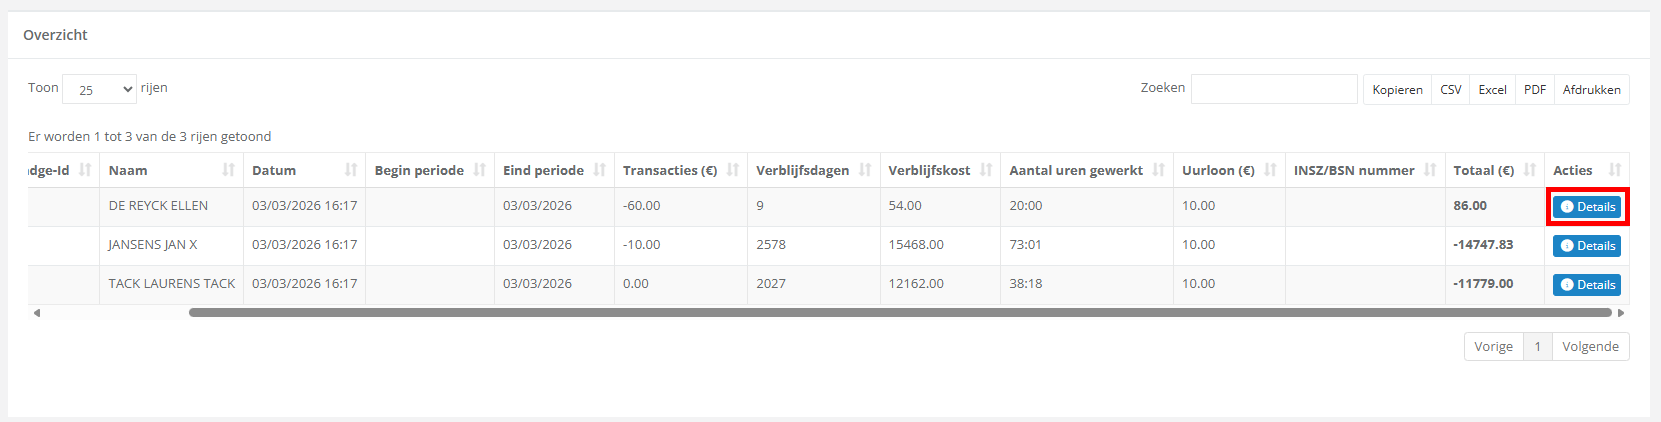Sort Aantal uren gewerkt column icon
The height and width of the screenshot is (422, 1661).
coord(1159,170)
